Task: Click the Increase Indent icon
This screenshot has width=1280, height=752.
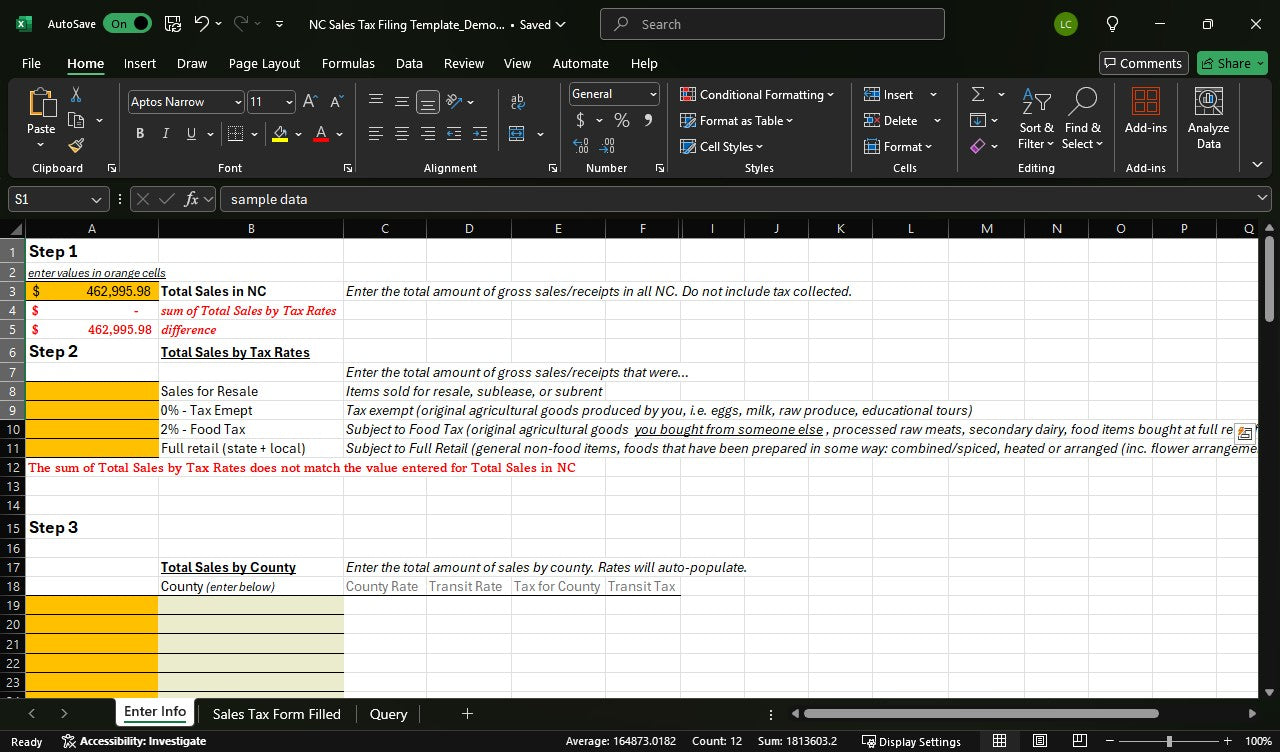Action: coord(480,134)
